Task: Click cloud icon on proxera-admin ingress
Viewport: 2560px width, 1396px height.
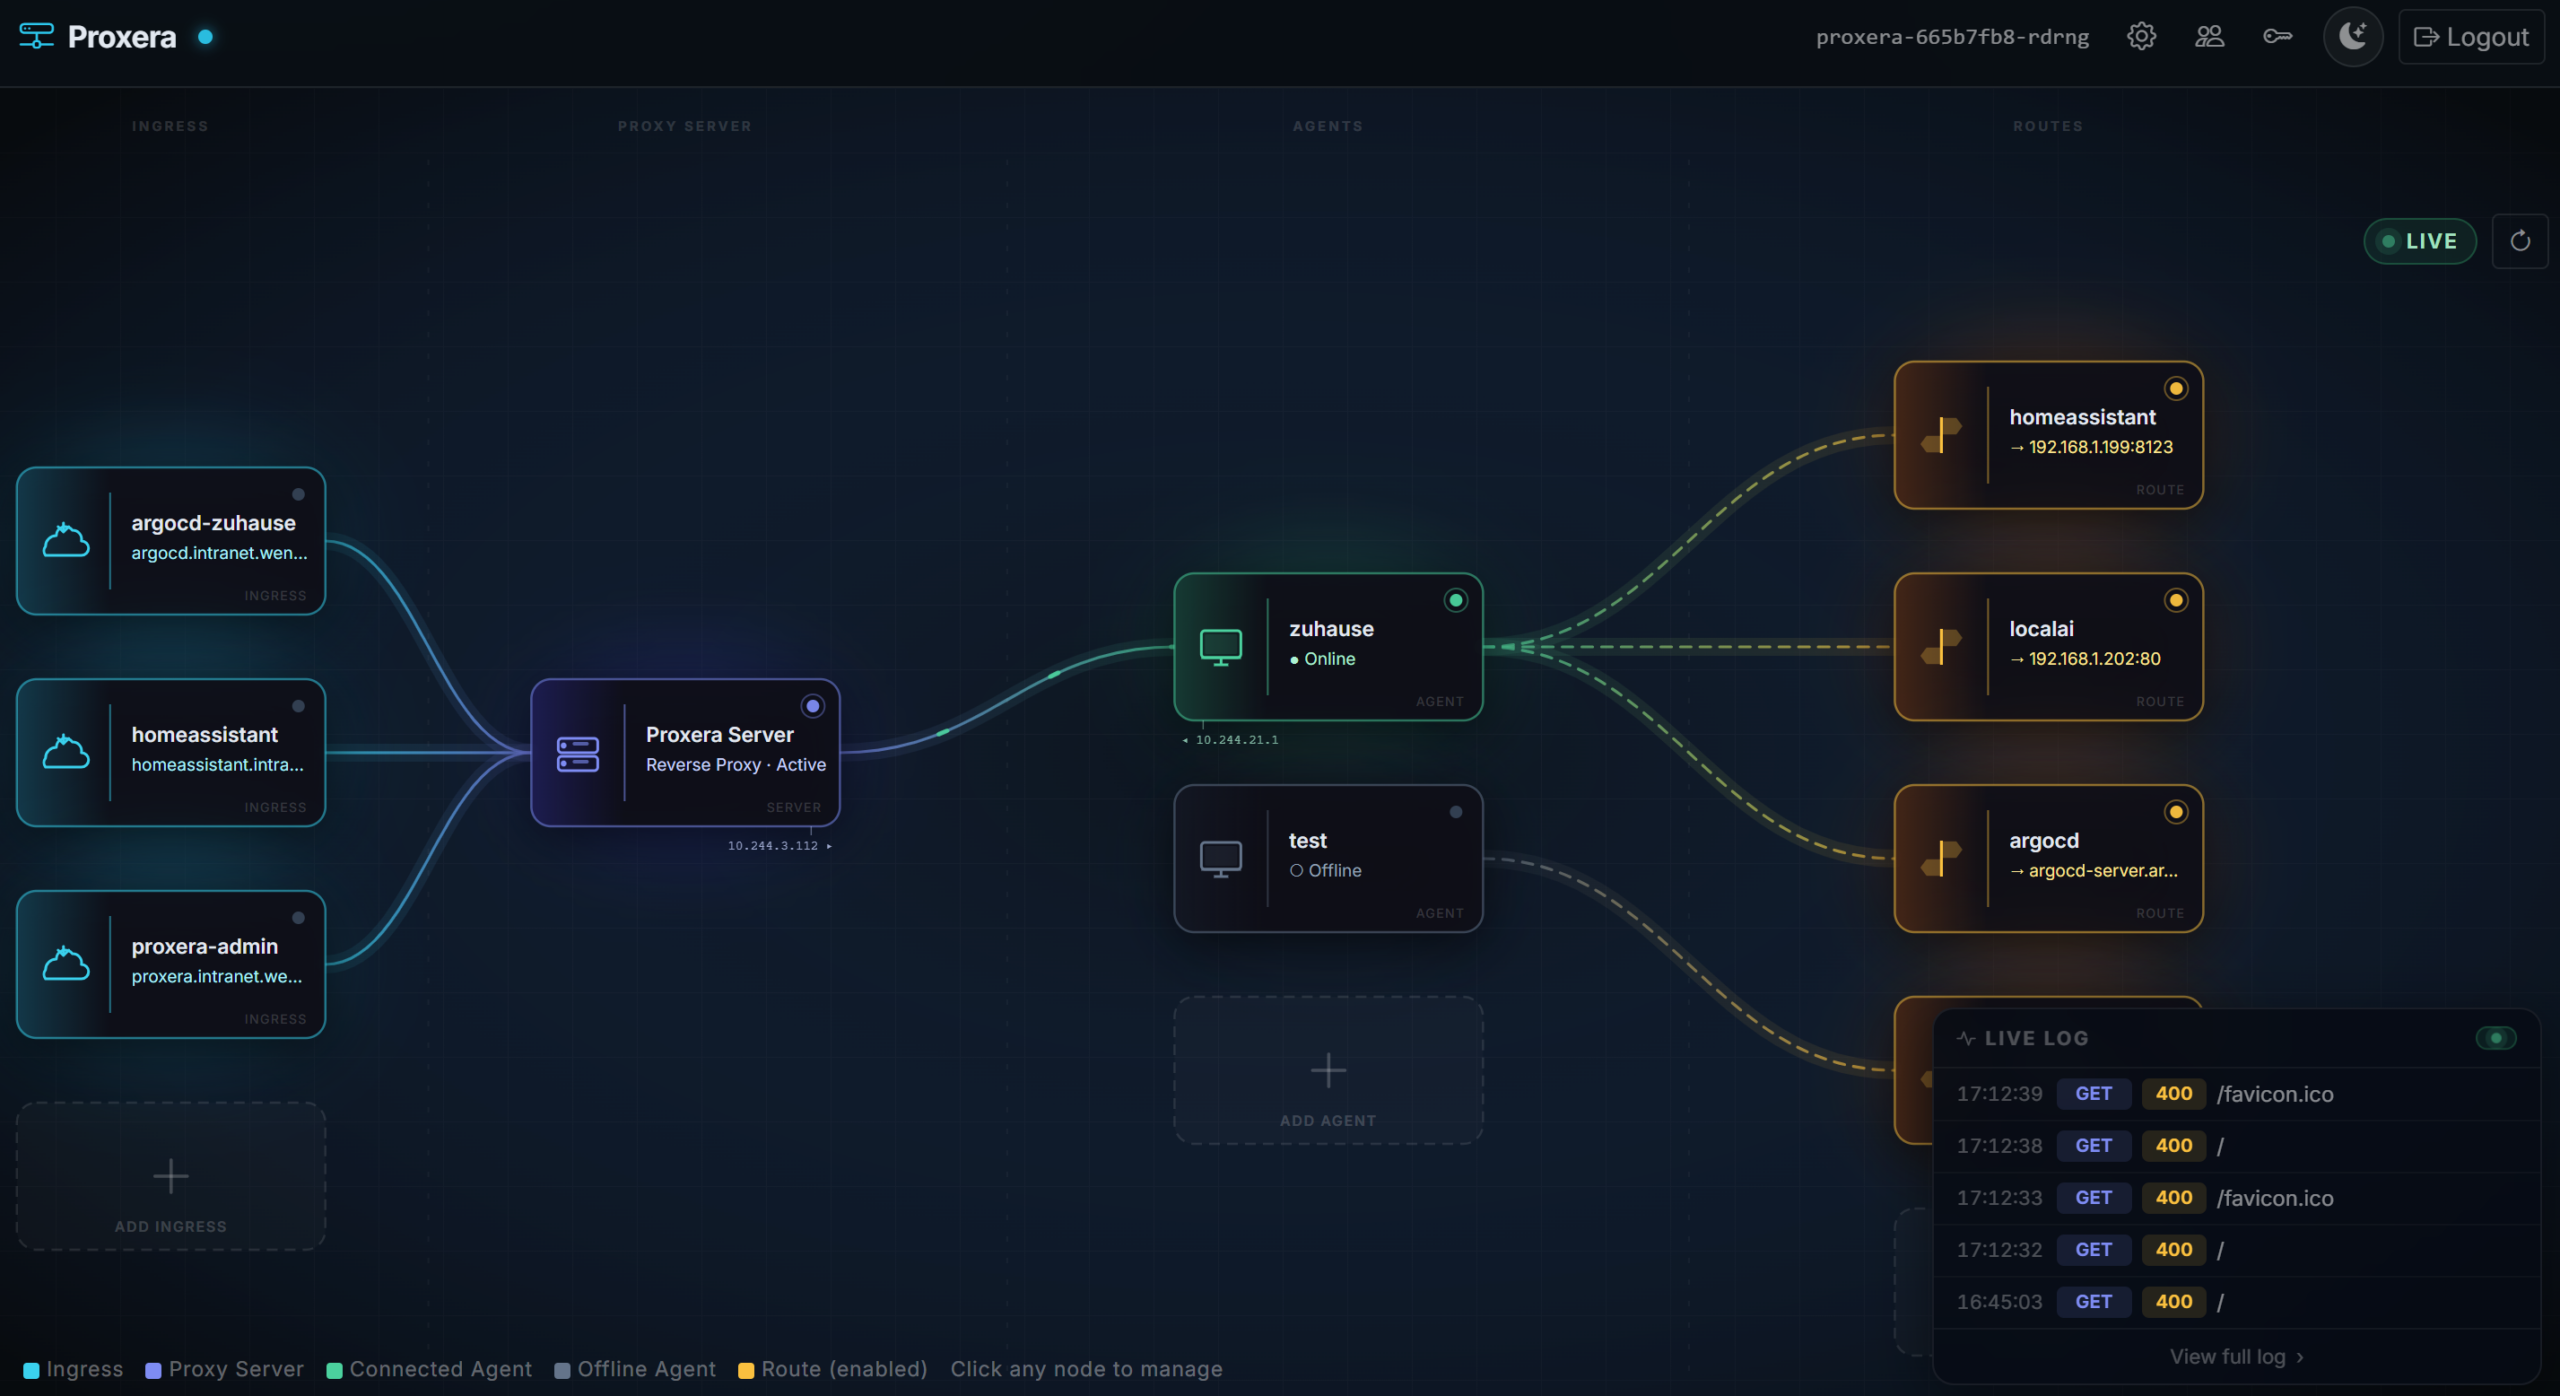Action: (x=66, y=965)
